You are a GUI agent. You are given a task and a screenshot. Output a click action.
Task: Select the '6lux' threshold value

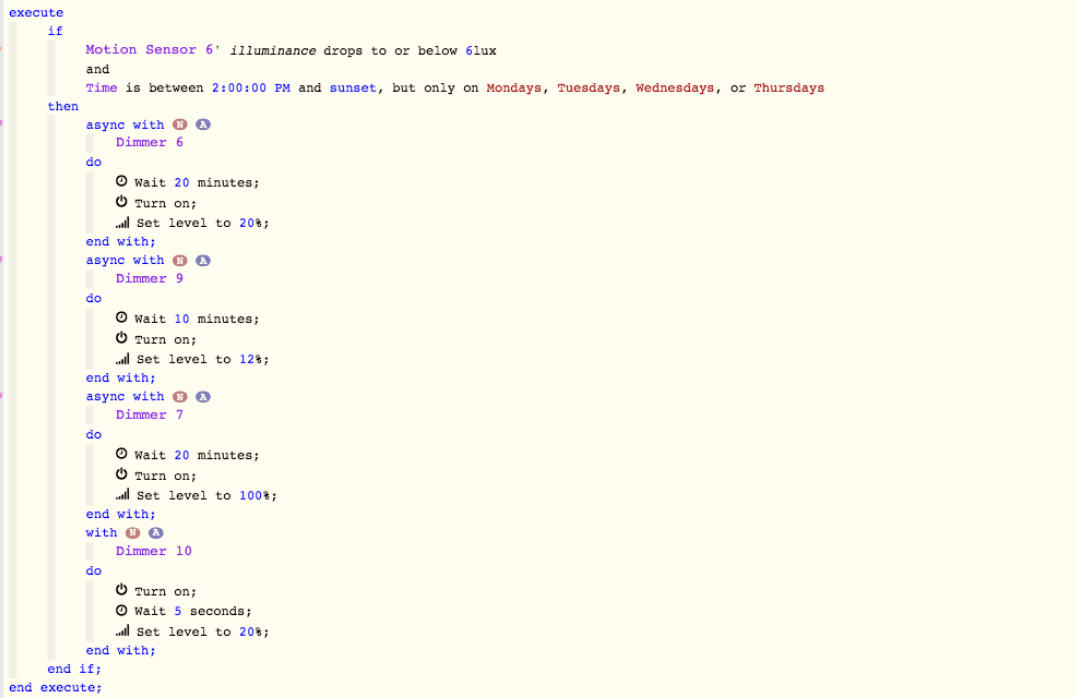(481, 51)
